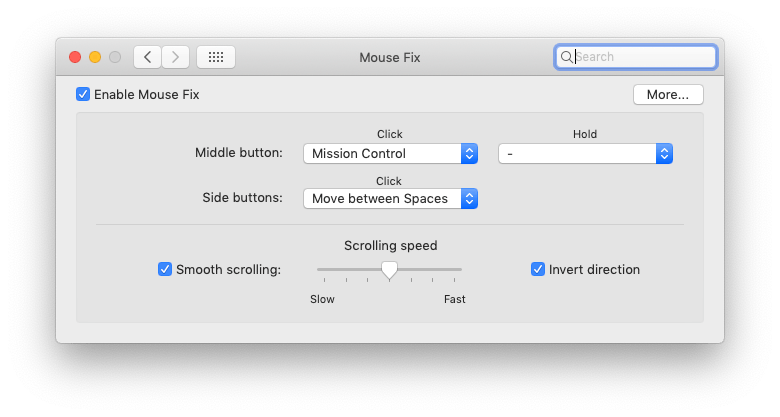Close the Mouse Fix window
The image size is (780, 417).
tap(75, 57)
